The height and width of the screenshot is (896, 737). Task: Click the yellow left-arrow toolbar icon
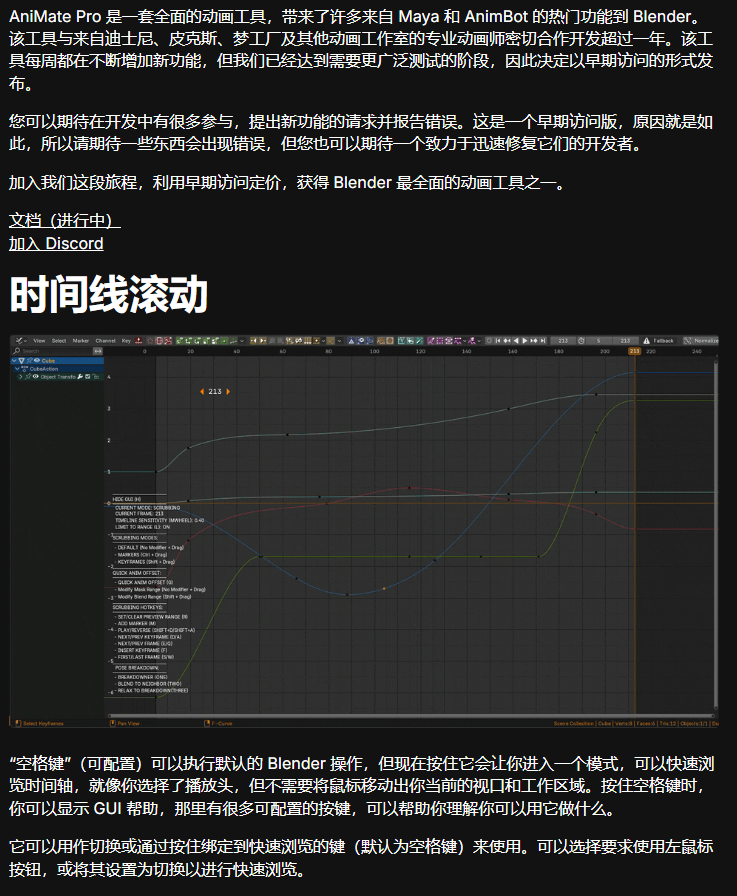[253, 341]
